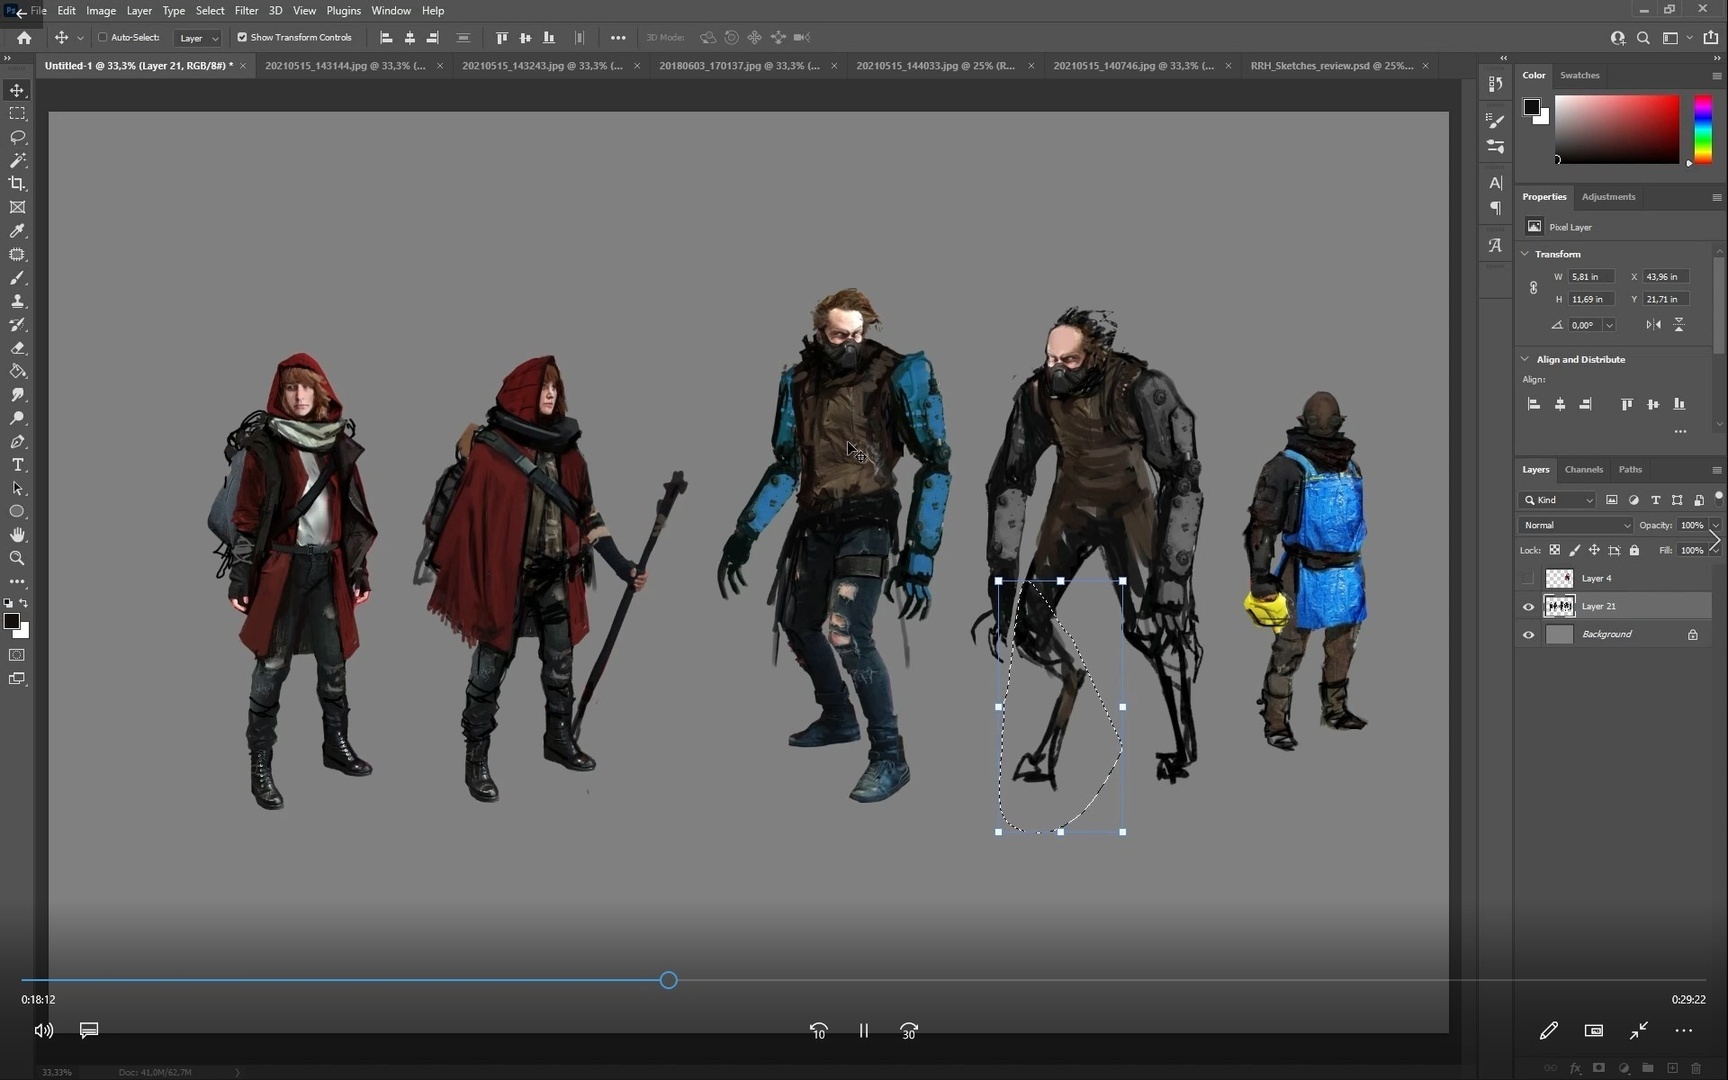1728x1080 pixels.
Task: Click the foreground color swatch in Color panel
Action: (x=1531, y=107)
